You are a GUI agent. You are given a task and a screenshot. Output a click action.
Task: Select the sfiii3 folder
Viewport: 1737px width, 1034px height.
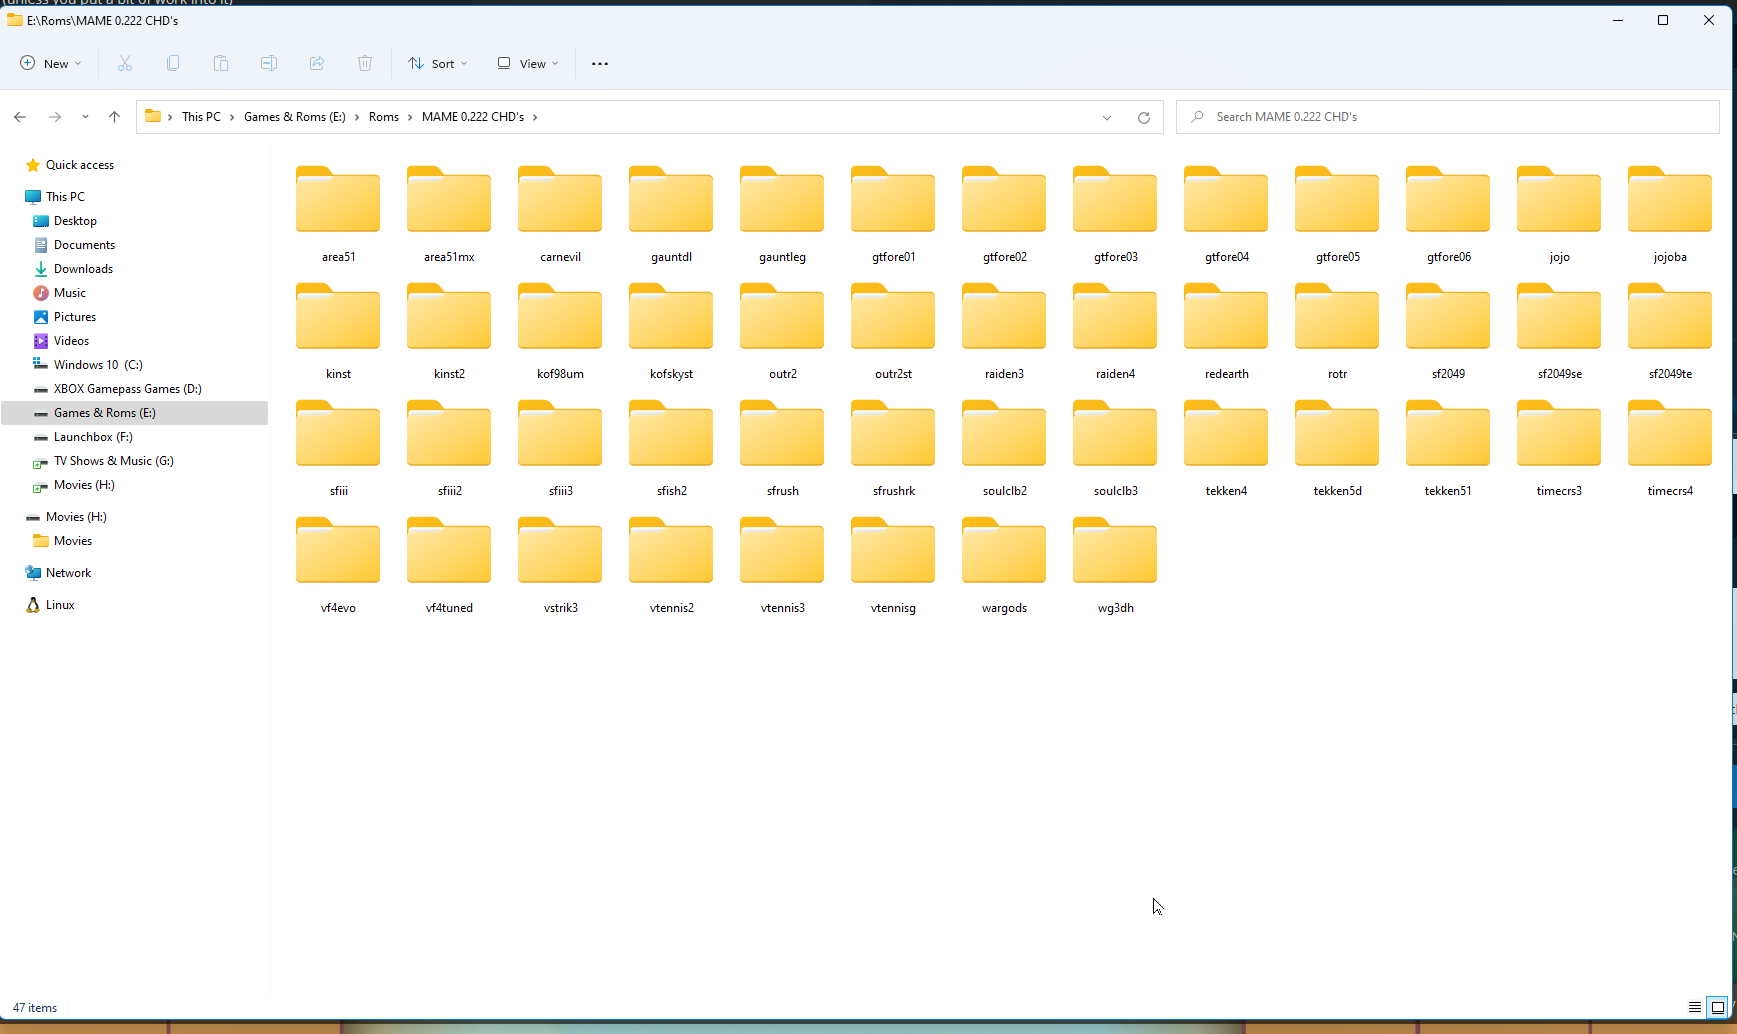561,449
